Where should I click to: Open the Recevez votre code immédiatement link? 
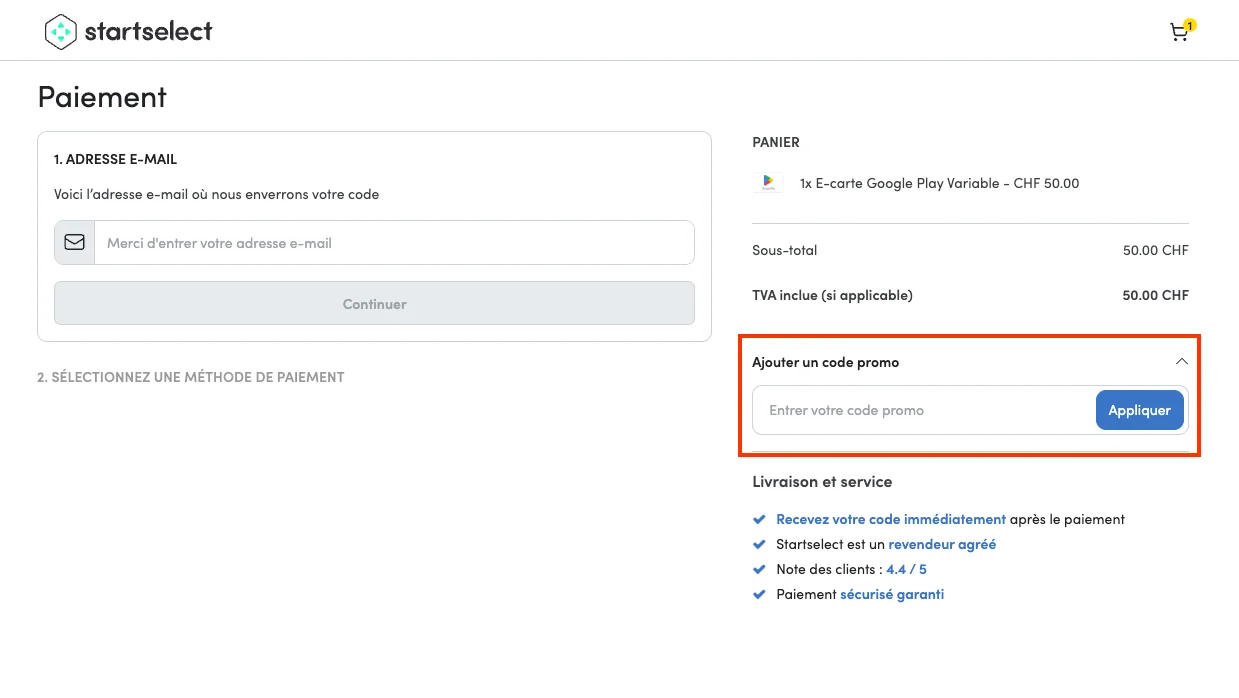[891, 519]
